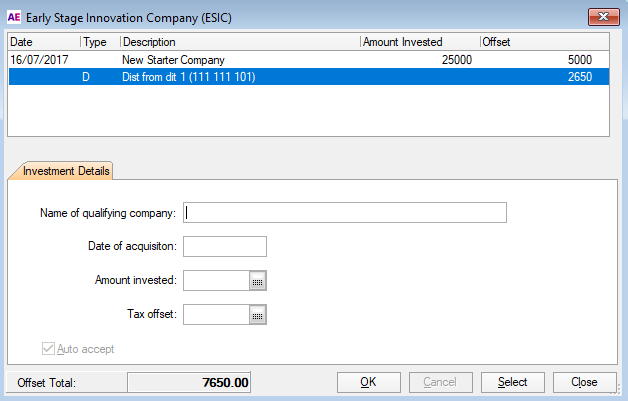Sort by the Type column header
Image resolution: width=628 pixels, height=401 pixels.
click(x=99, y=42)
